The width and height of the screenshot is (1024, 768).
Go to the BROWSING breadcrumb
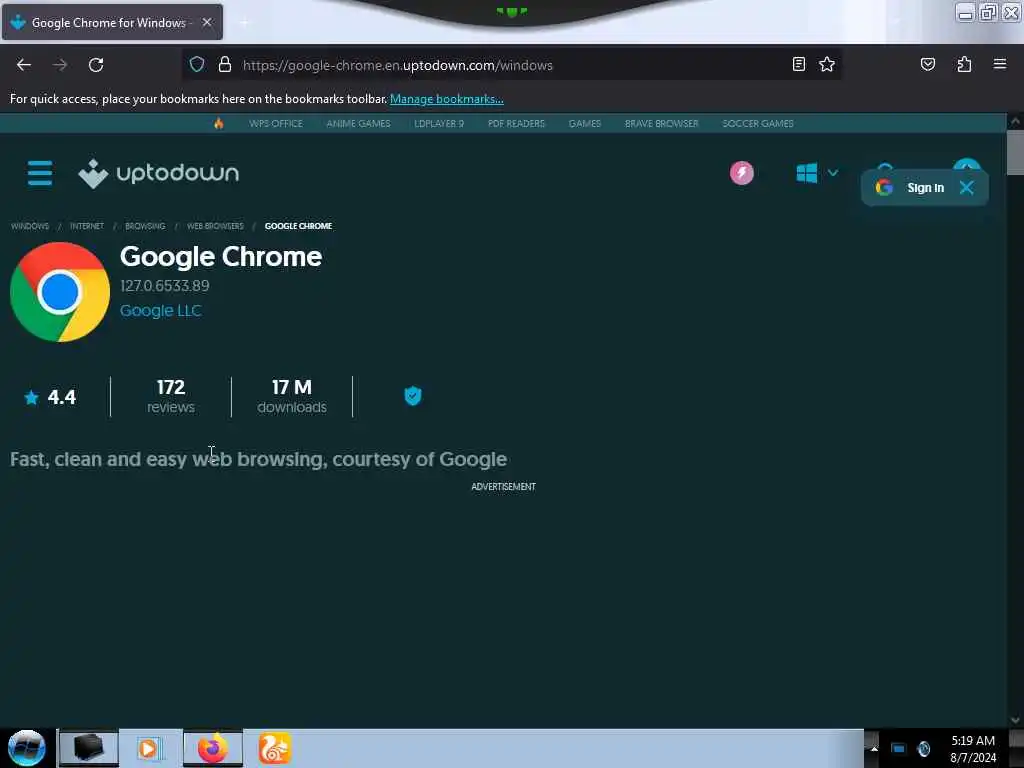click(x=145, y=226)
